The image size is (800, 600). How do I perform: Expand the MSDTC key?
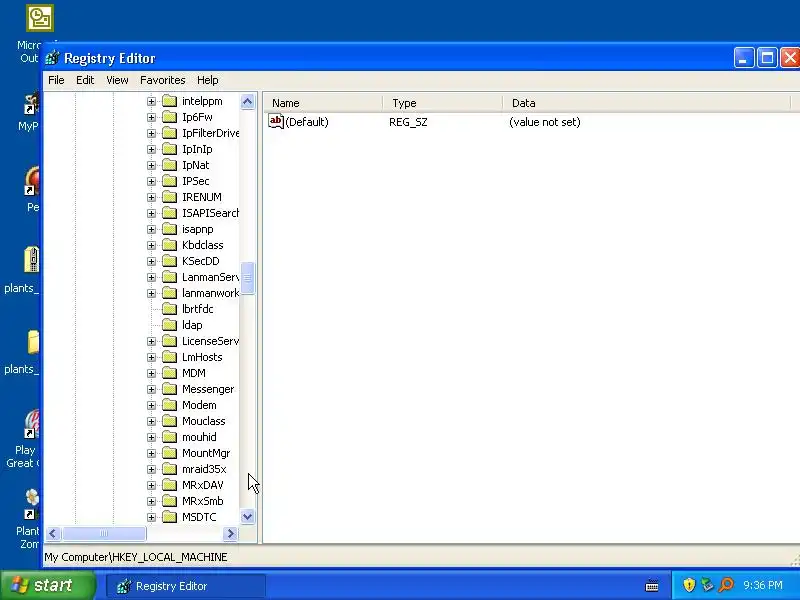(x=152, y=517)
